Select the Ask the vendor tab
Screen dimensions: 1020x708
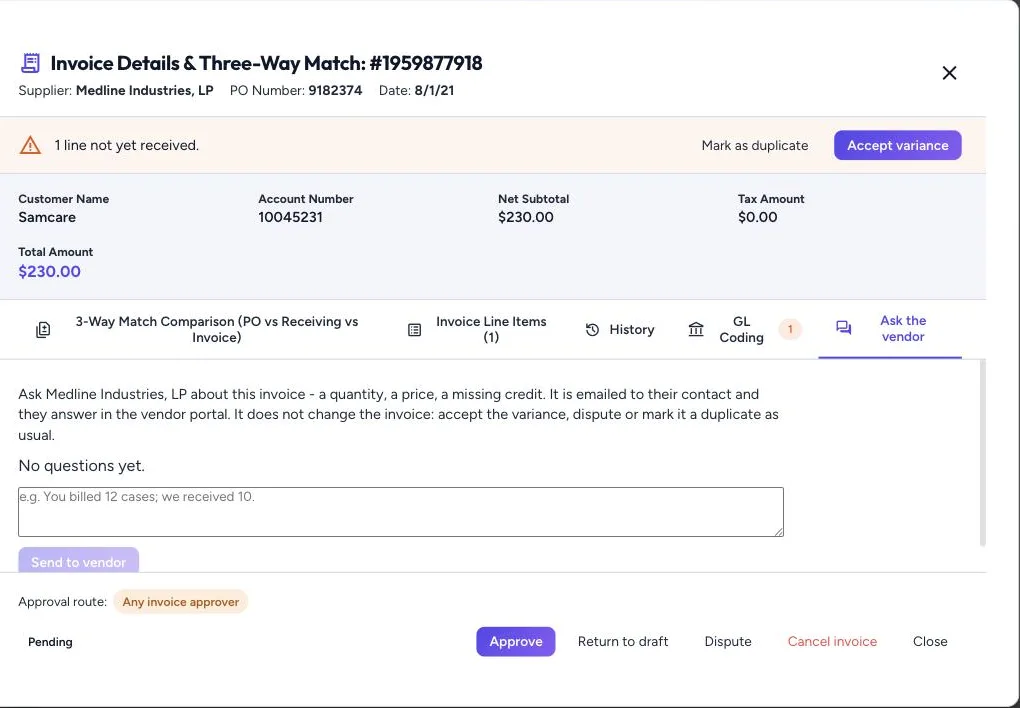click(x=890, y=329)
